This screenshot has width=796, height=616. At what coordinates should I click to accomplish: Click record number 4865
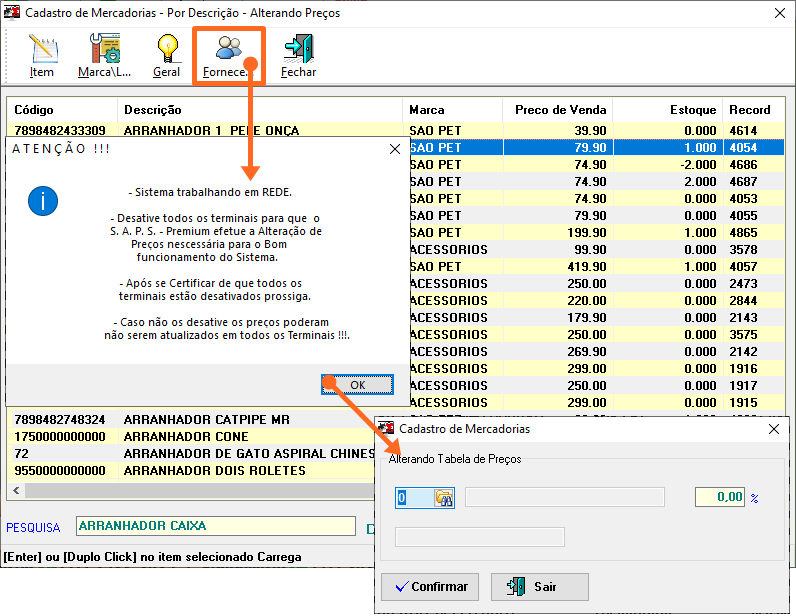(x=743, y=233)
